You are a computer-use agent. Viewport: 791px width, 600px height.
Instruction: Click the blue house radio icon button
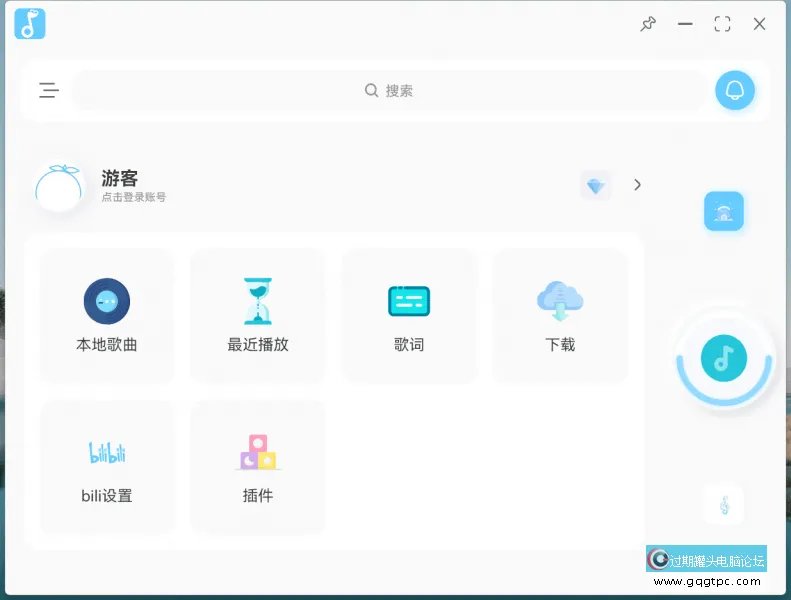coord(724,211)
